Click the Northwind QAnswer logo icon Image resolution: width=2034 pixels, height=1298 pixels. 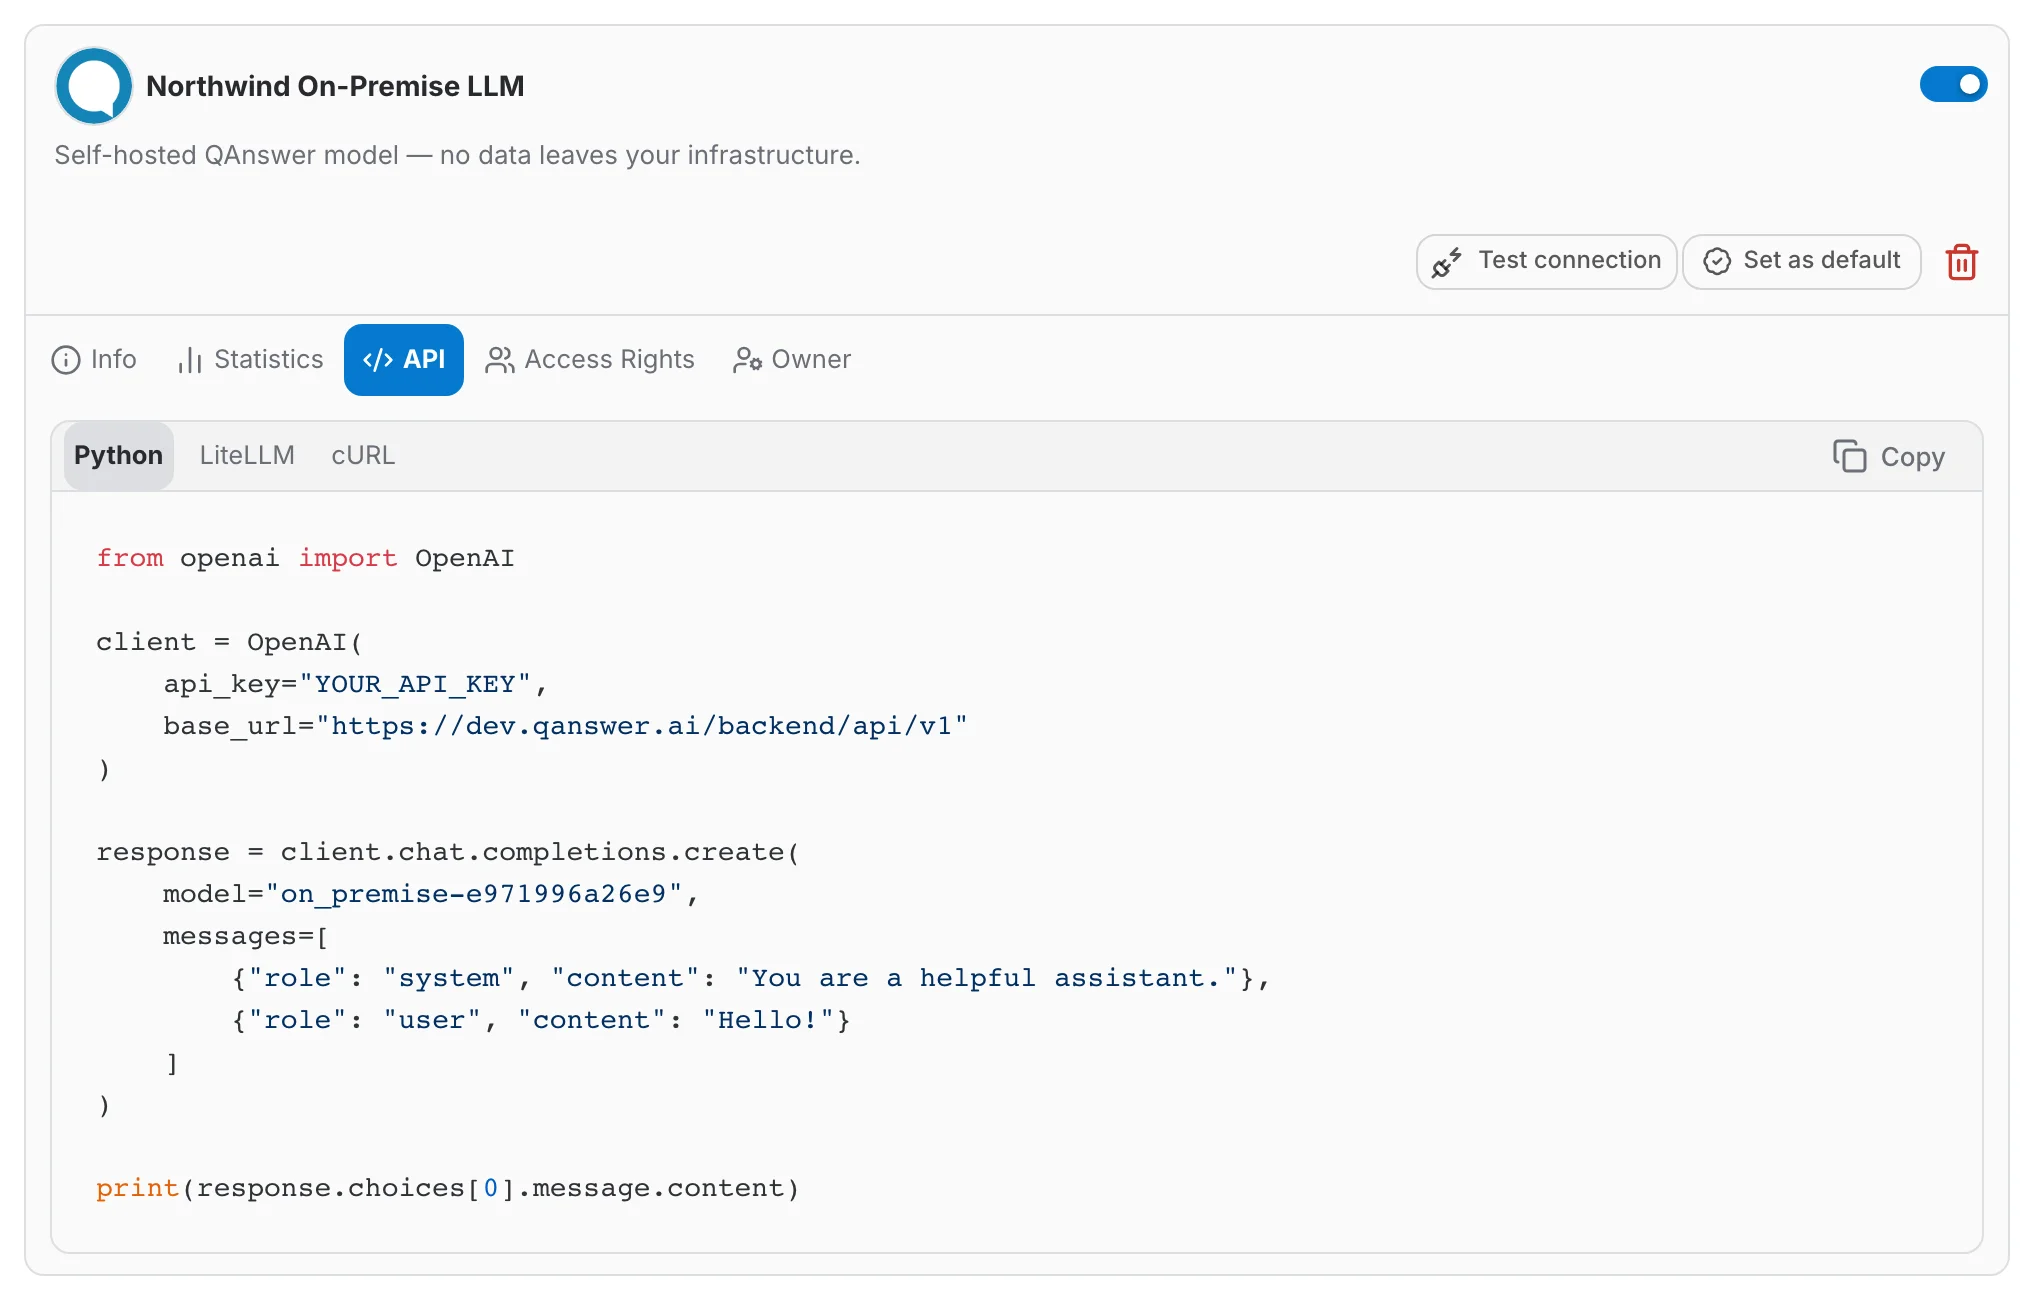[94, 86]
